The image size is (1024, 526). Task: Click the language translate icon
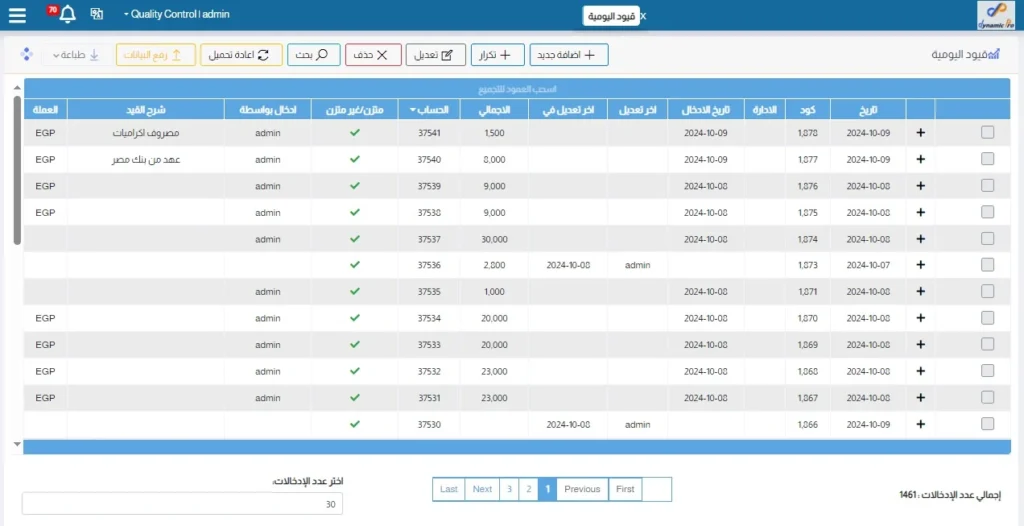[97, 15]
